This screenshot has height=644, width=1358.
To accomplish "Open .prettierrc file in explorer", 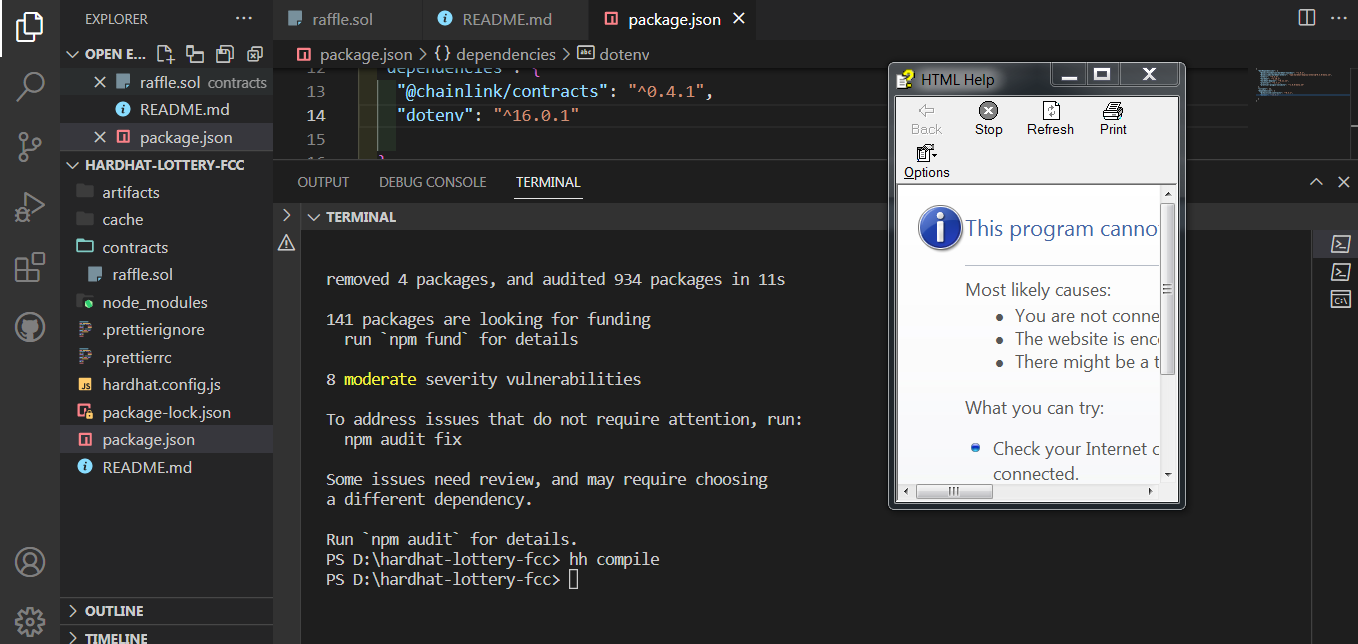I will click(139, 357).
